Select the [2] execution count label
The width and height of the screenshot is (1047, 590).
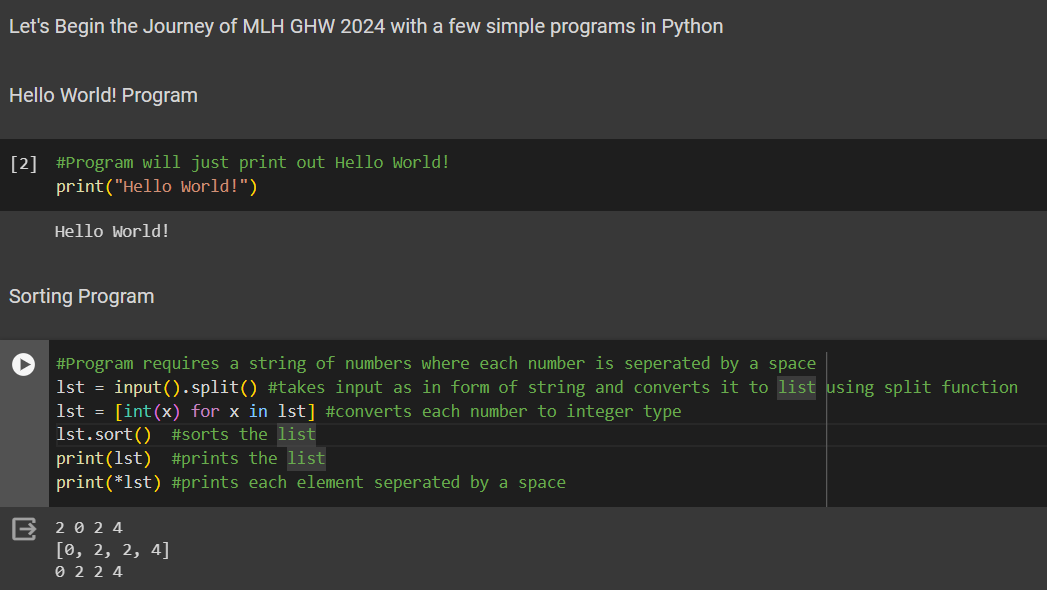tap(23, 164)
